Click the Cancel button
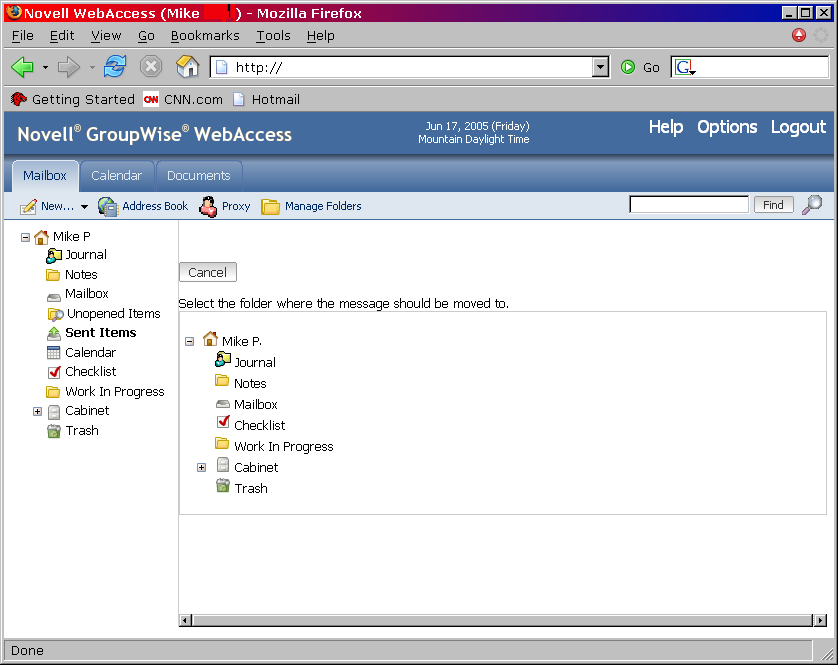 click(x=207, y=272)
